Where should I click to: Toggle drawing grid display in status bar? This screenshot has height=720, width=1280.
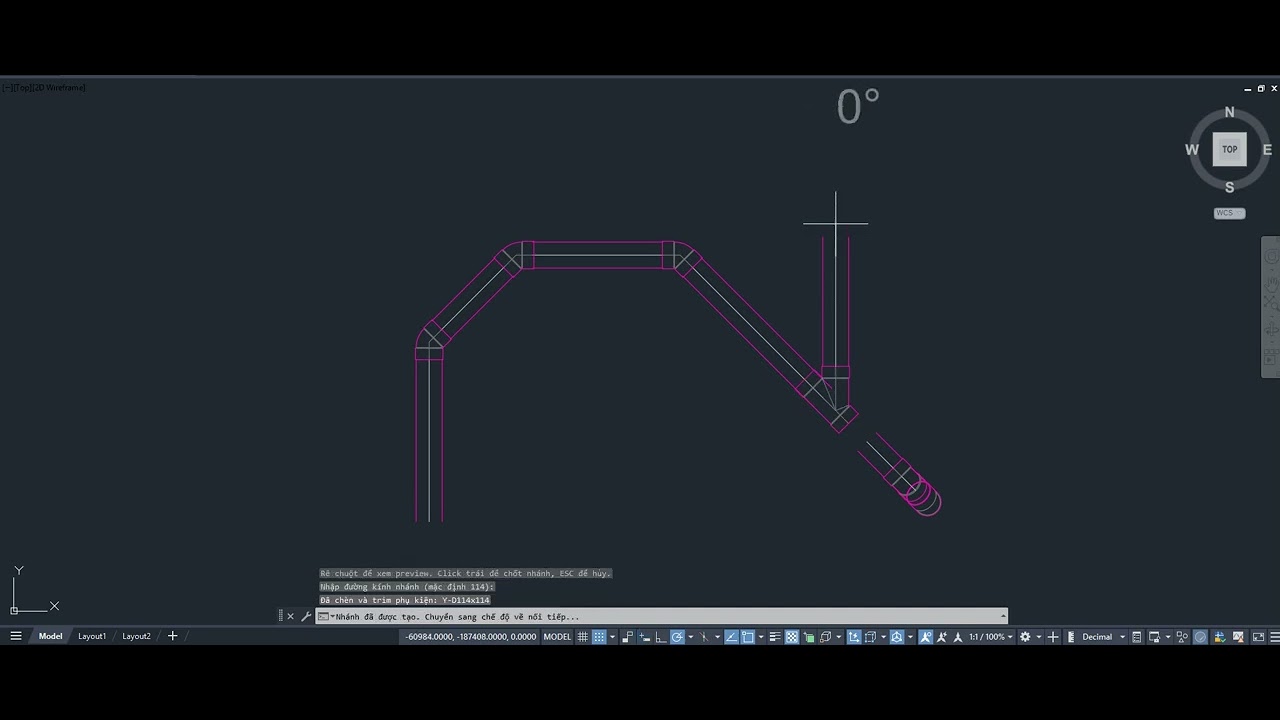[583, 636]
